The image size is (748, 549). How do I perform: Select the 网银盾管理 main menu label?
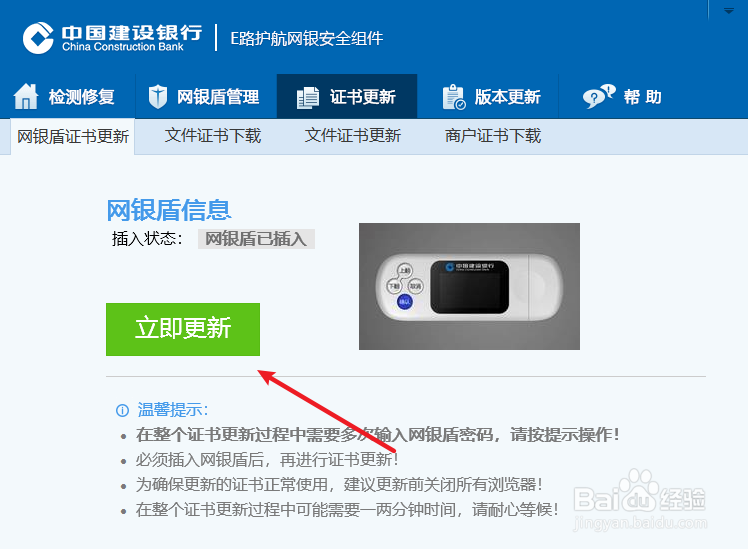tap(218, 97)
